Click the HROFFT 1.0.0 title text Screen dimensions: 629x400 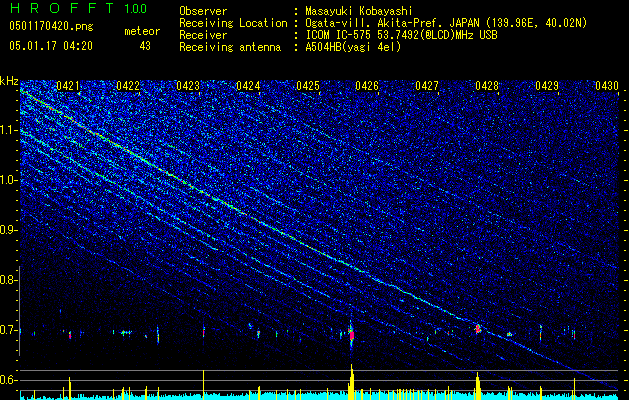pos(79,8)
